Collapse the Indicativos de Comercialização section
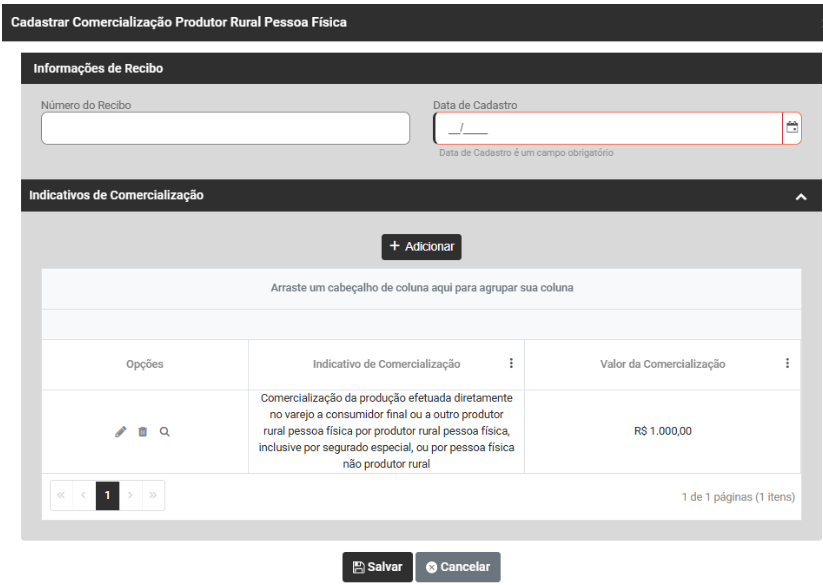 (x=801, y=197)
